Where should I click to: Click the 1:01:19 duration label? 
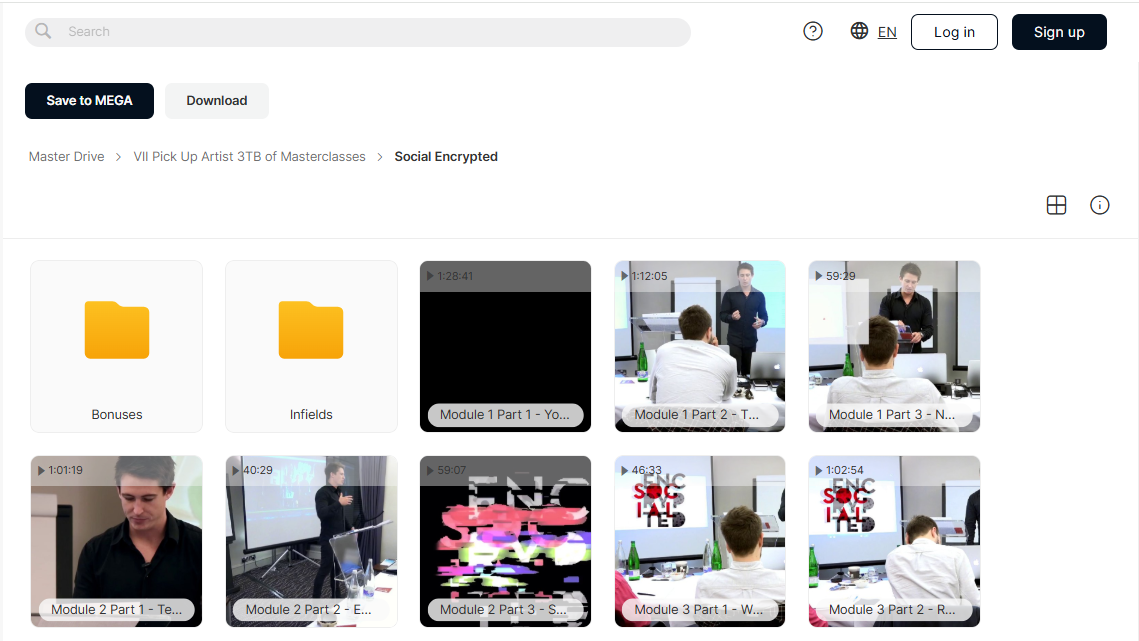click(65, 470)
